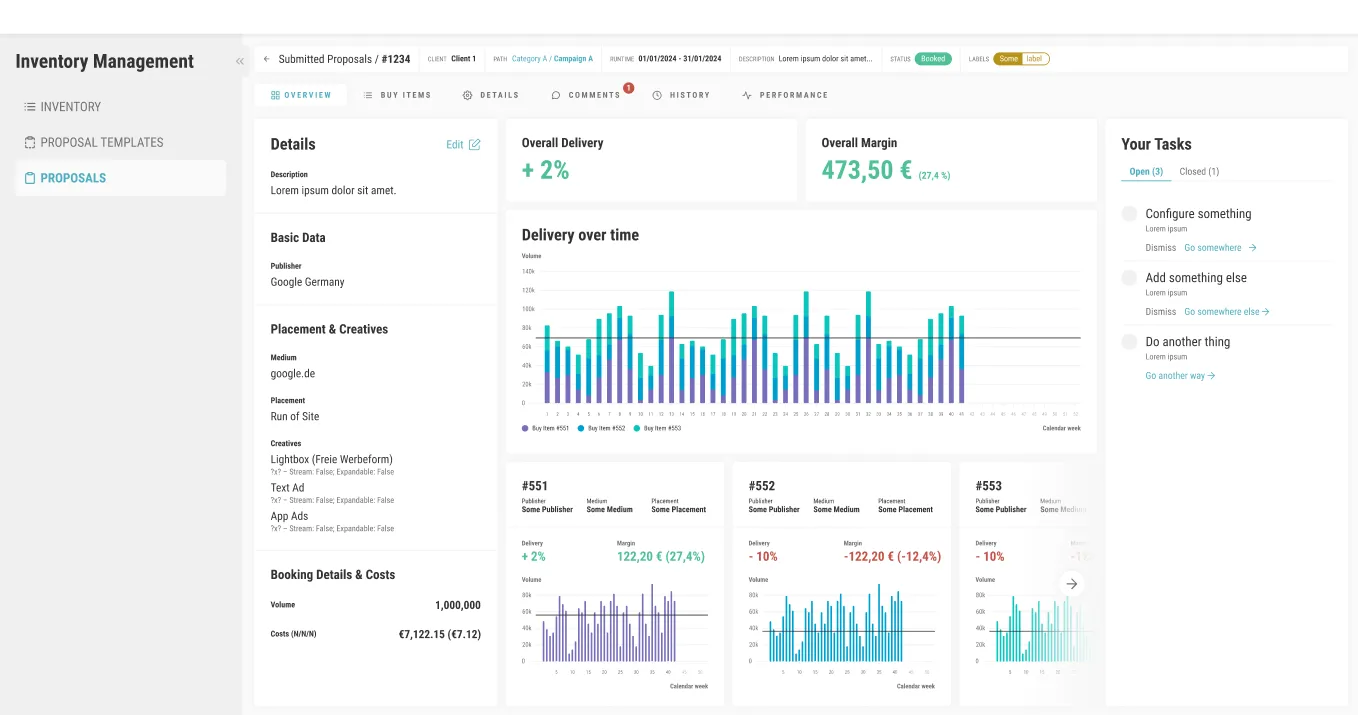This screenshot has height=715, width=1358.
Task: Tick the 'Do another thing' task circle
Action: point(1129,342)
